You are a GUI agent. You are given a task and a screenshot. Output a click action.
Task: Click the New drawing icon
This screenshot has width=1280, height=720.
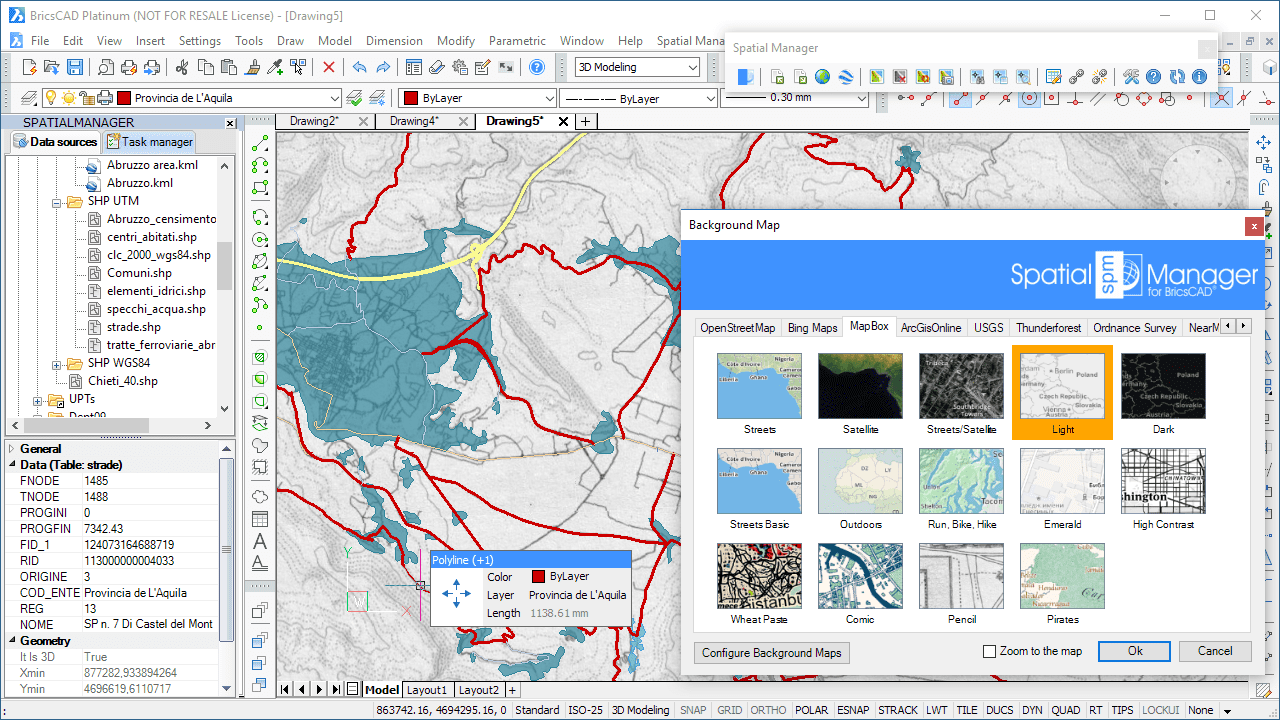30,67
